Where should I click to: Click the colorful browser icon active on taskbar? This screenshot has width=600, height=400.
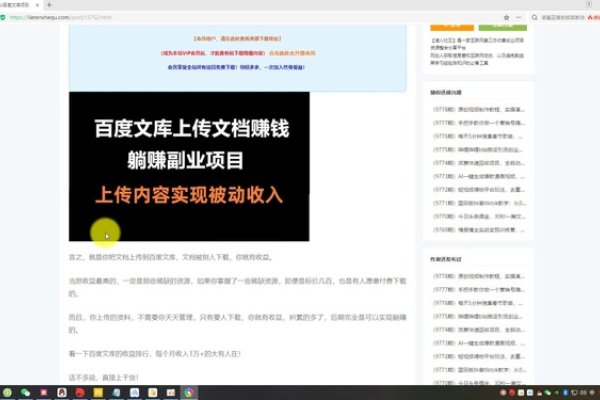tap(189, 392)
